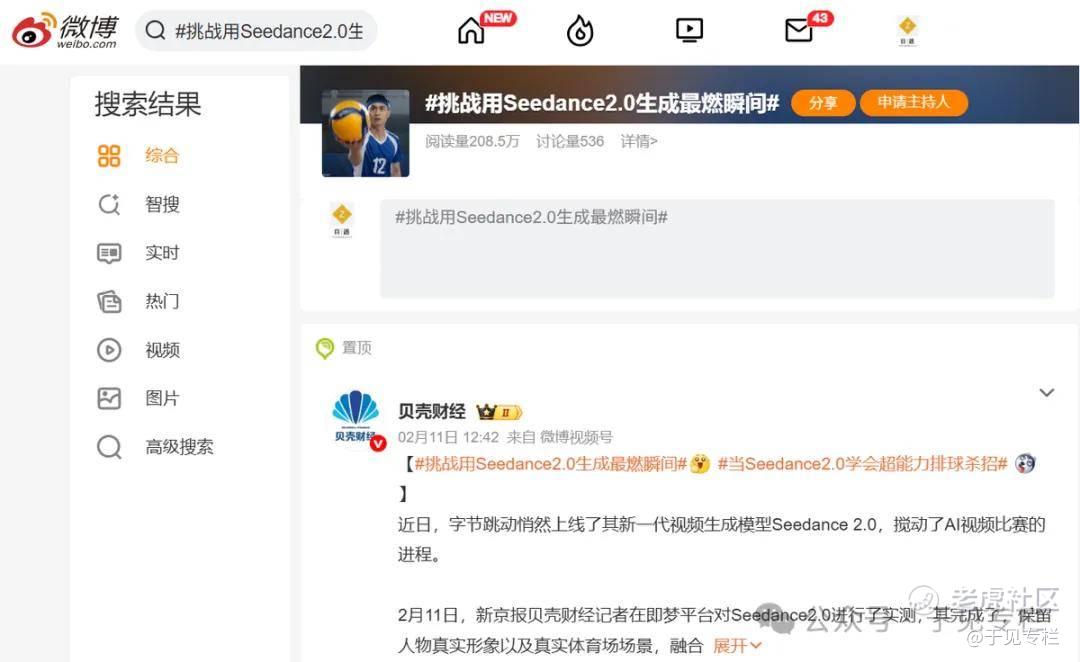1080x662 pixels.
Task: Switch to the 智搜 tab
Action: coord(162,204)
